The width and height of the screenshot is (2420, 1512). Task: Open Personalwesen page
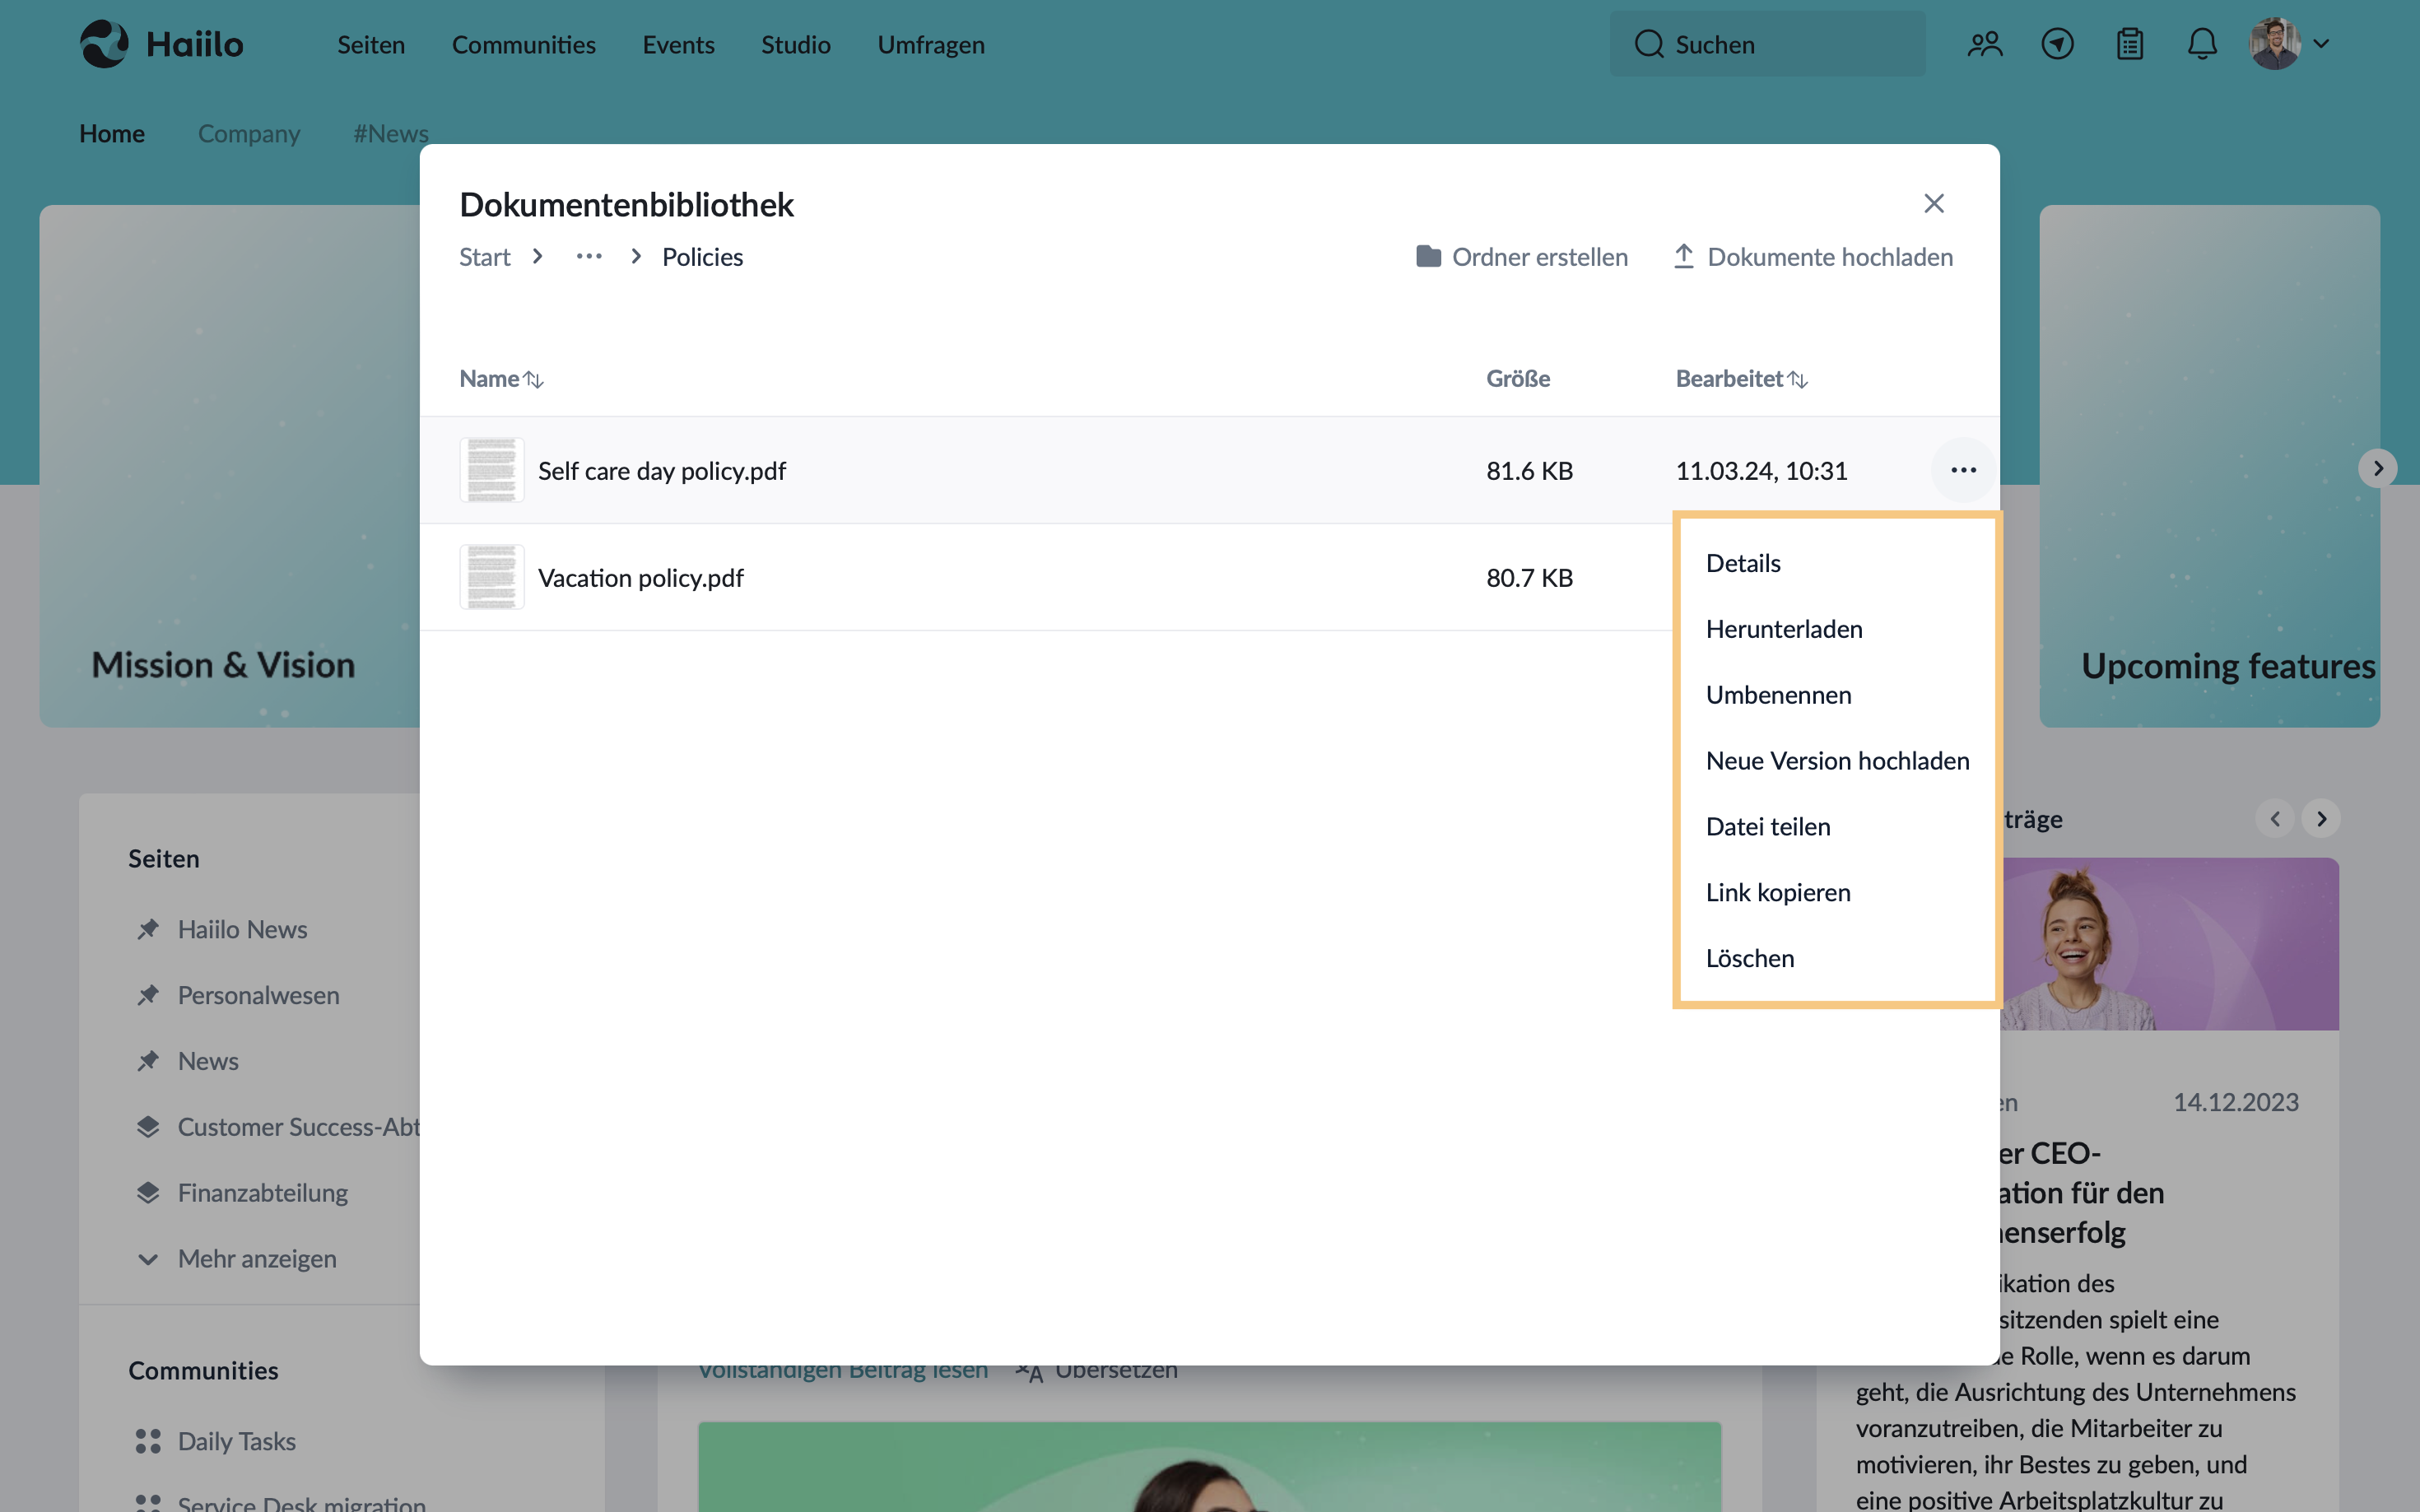click(x=258, y=996)
